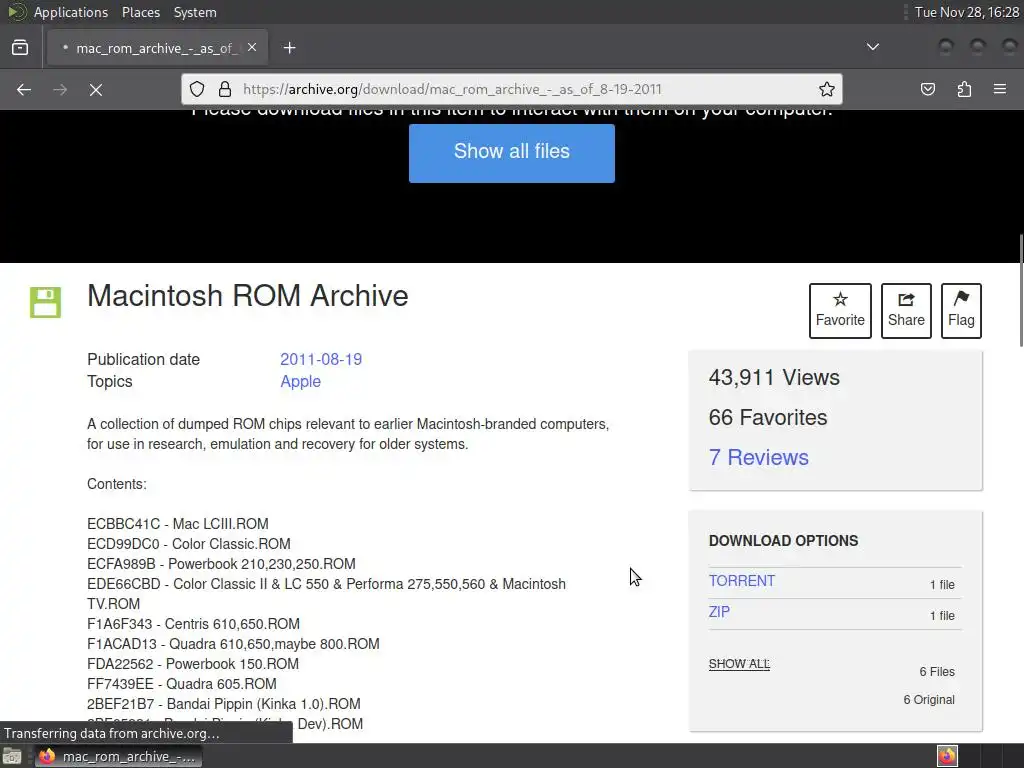Click SHOW ALL download options
This screenshot has width=1024, height=768.
[739, 664]
